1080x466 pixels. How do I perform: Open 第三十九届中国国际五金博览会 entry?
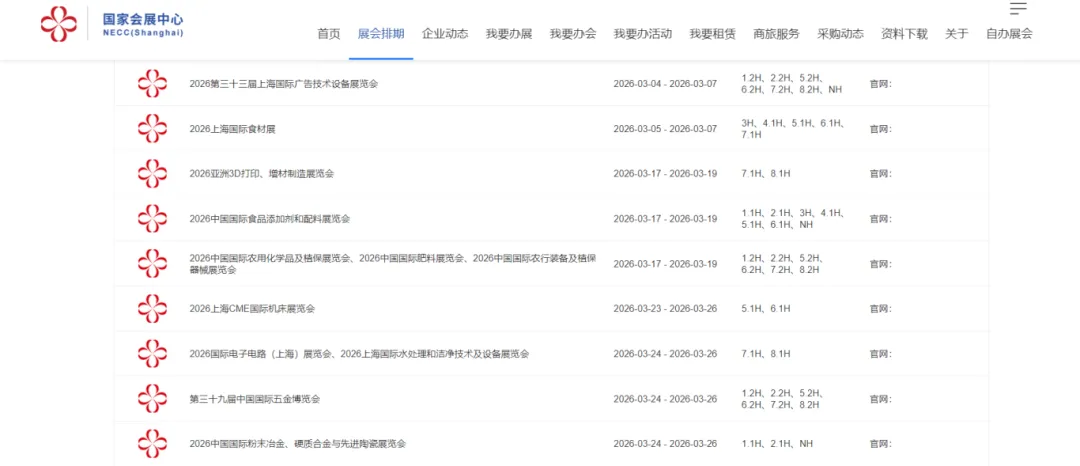click(255, 399)
